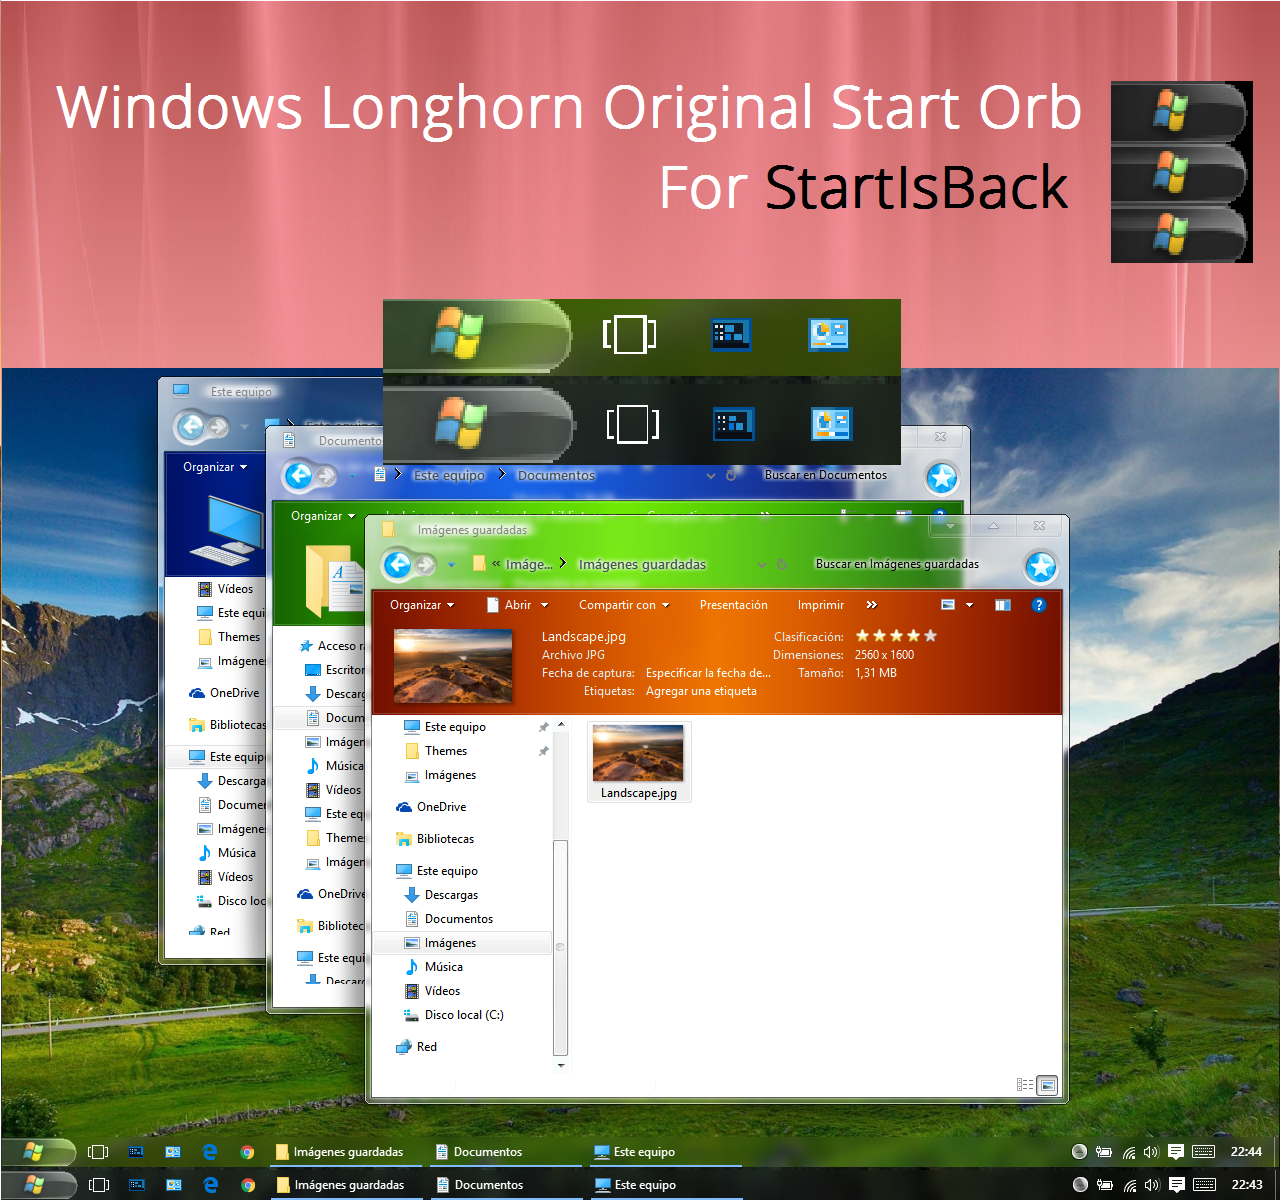The width and height of the screenshot is (1280, 1200).
Task: Open address history dropdown in Imágenes guardadas
Action: coord(762,565)
